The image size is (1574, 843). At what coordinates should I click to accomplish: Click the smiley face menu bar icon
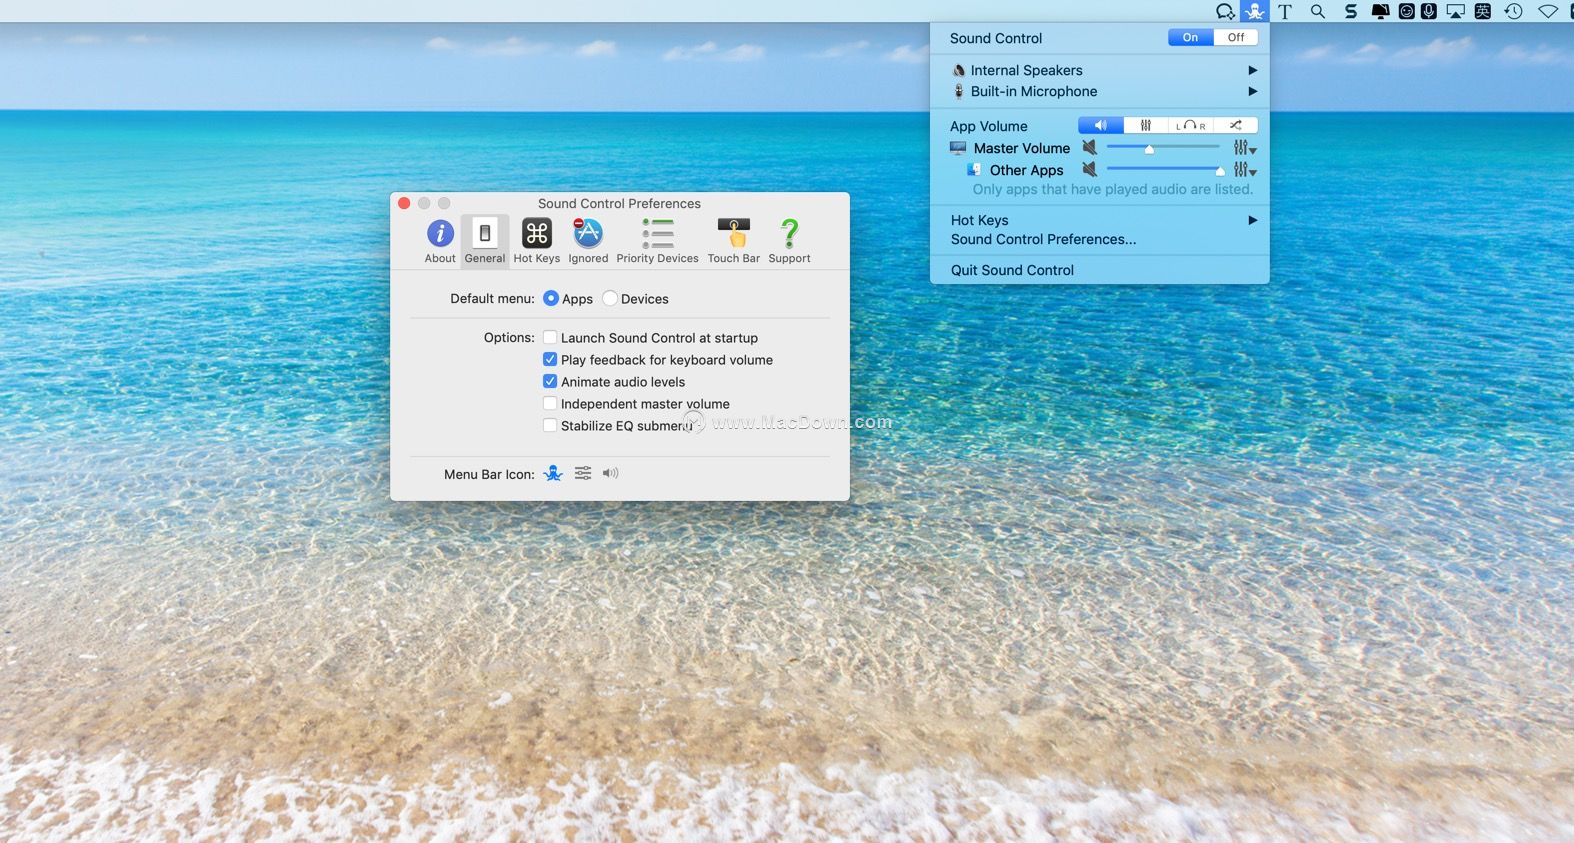(x=1406, y=11)
